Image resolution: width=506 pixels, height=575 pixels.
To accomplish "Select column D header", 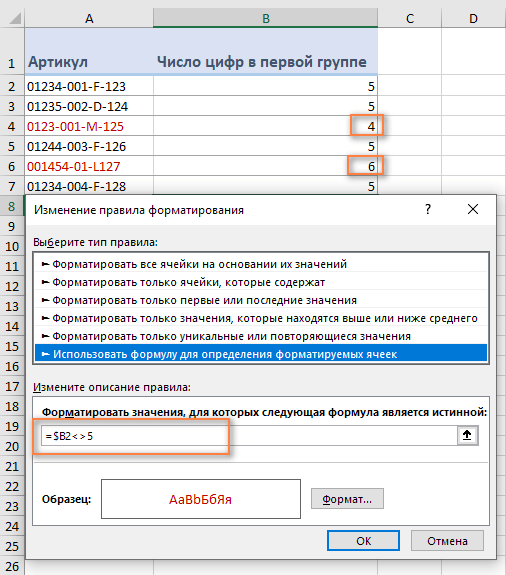I will click(x=473, y=18).
